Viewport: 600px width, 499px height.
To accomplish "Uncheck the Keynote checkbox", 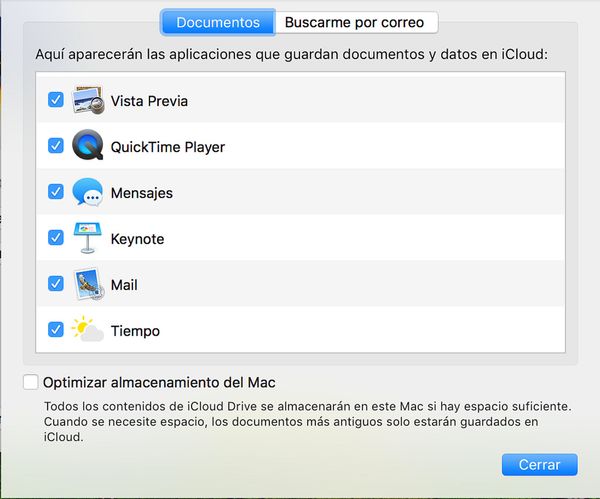I will [x=56, y=238].
